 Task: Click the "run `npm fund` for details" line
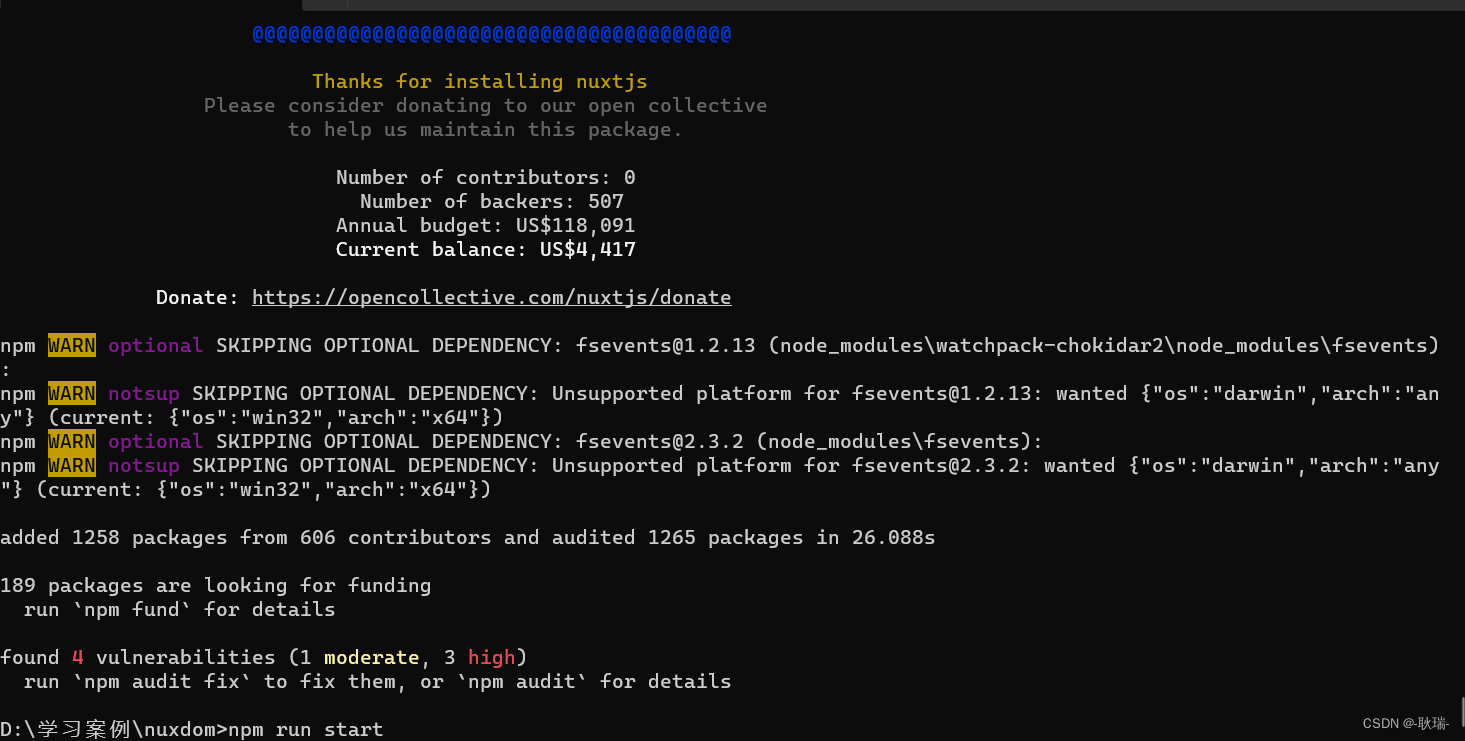(180, 610)
